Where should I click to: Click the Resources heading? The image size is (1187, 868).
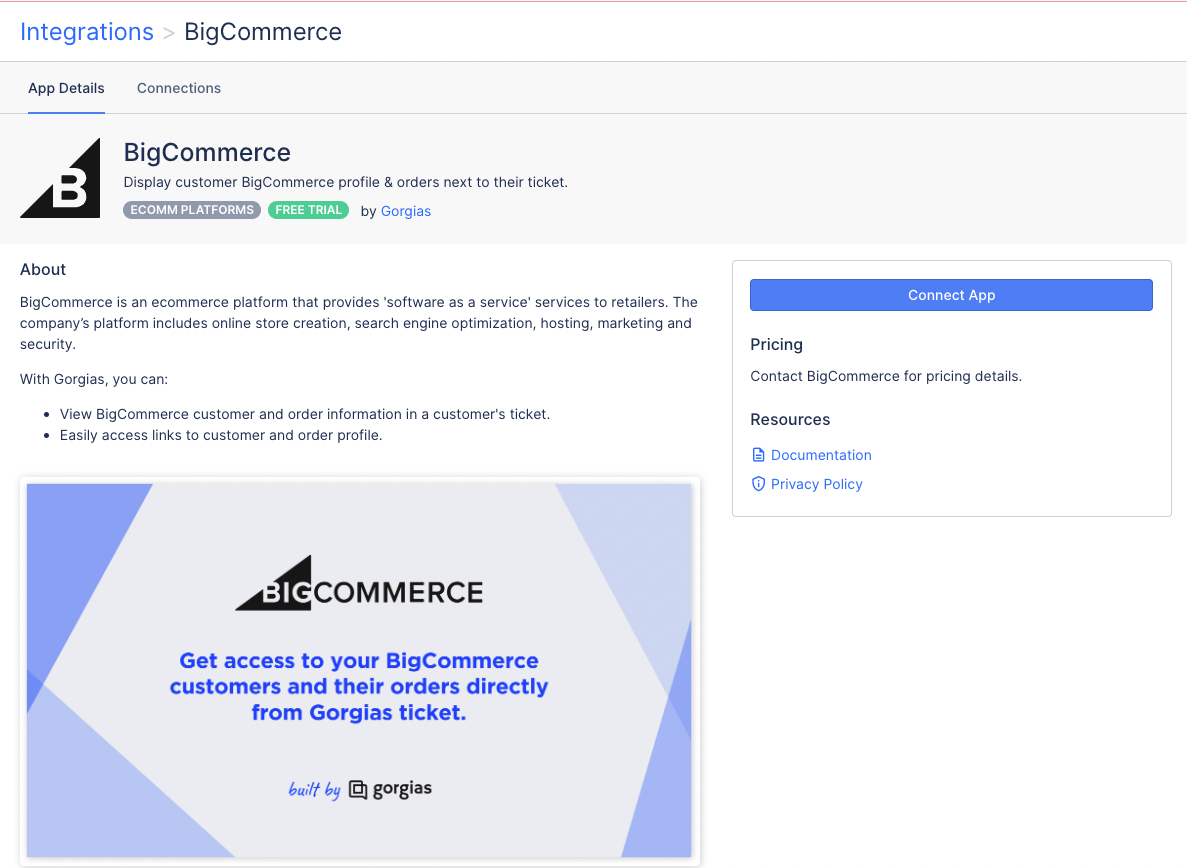click(790, 419)
